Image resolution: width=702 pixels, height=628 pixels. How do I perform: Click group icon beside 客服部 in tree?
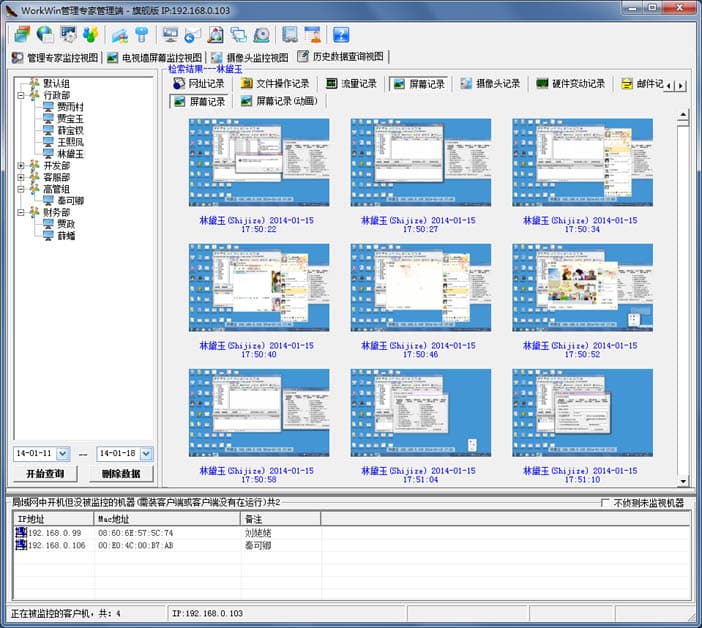click(34, 177)
